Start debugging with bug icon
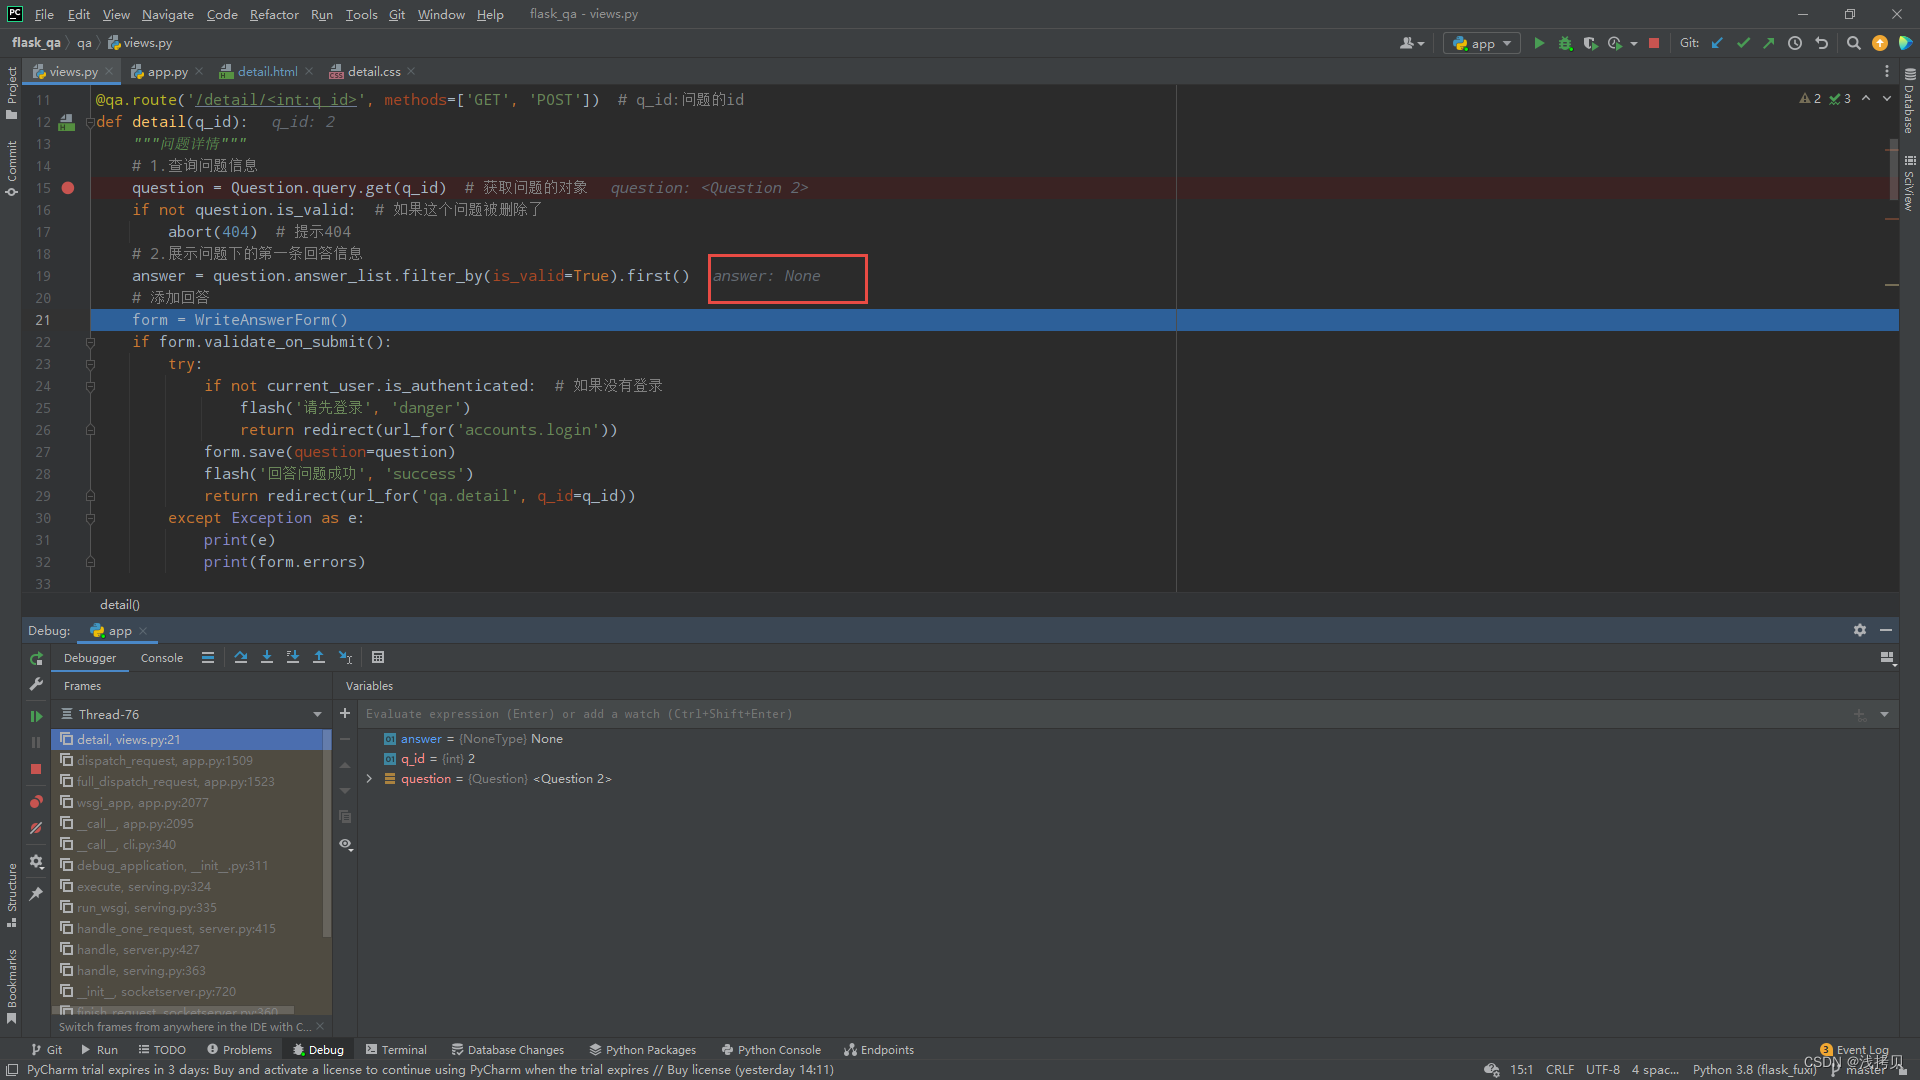 (1565, 43)
